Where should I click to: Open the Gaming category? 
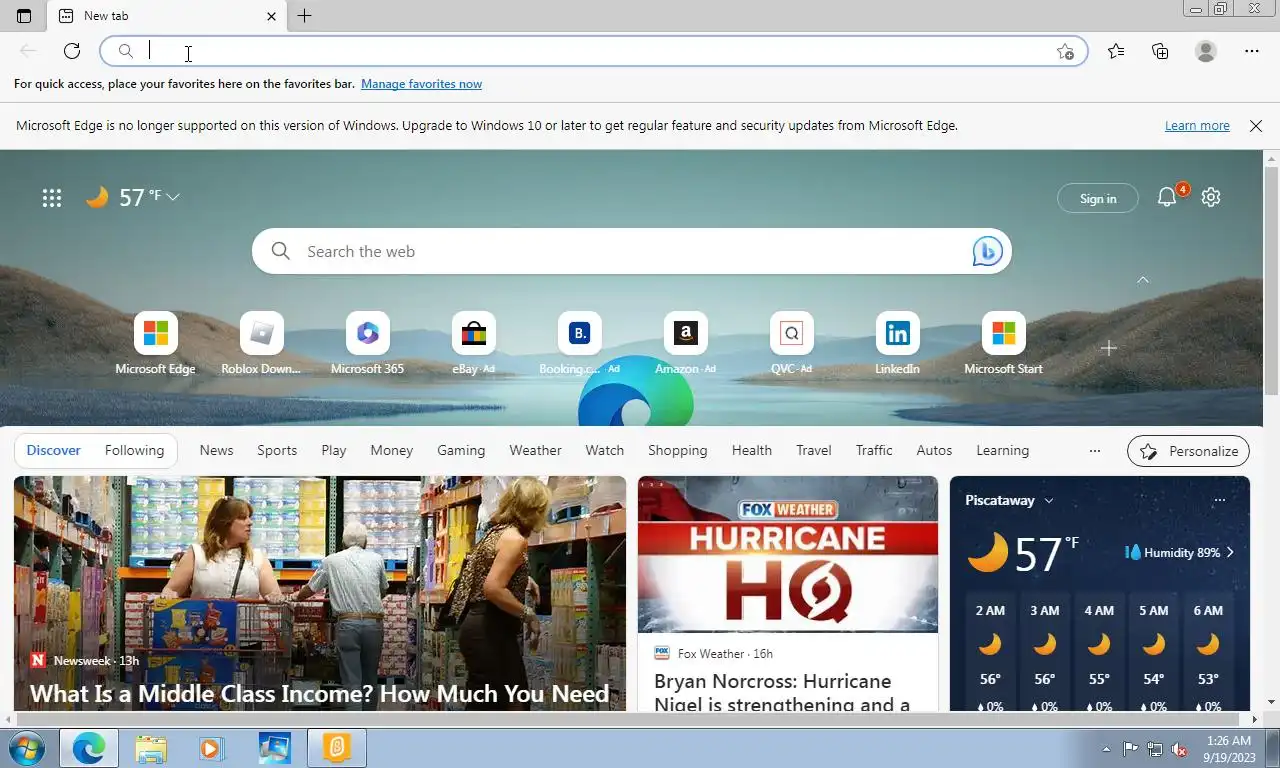(x=461, y=450)
